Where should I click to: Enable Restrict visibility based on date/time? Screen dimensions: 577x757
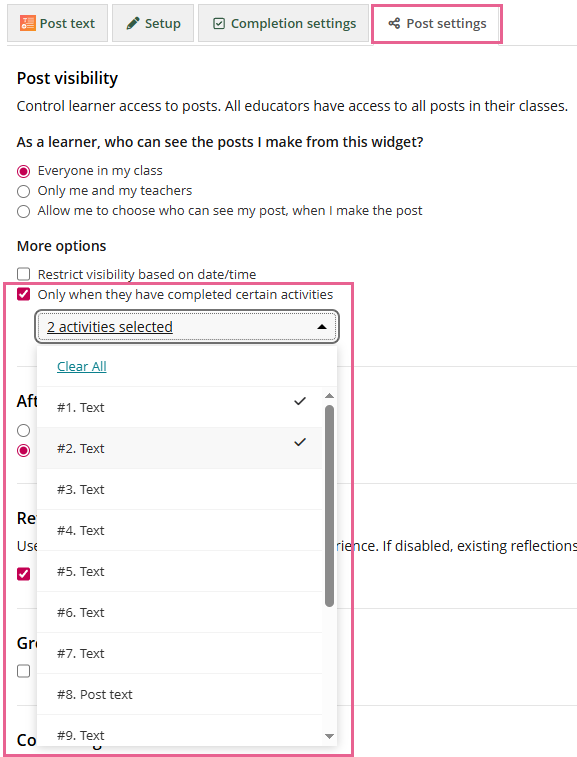tap(23, 274)
